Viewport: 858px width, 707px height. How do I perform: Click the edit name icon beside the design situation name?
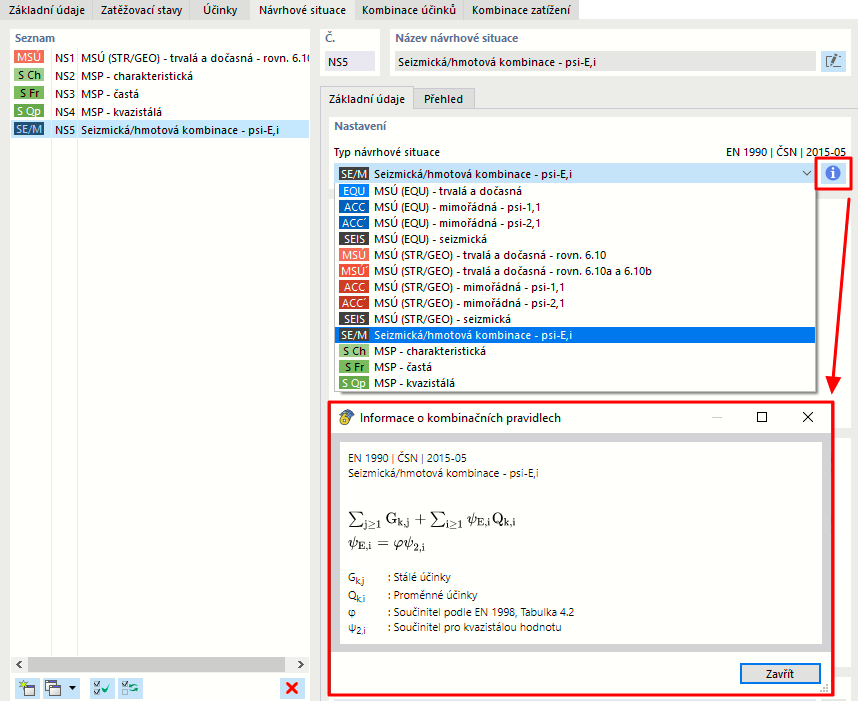833,61
